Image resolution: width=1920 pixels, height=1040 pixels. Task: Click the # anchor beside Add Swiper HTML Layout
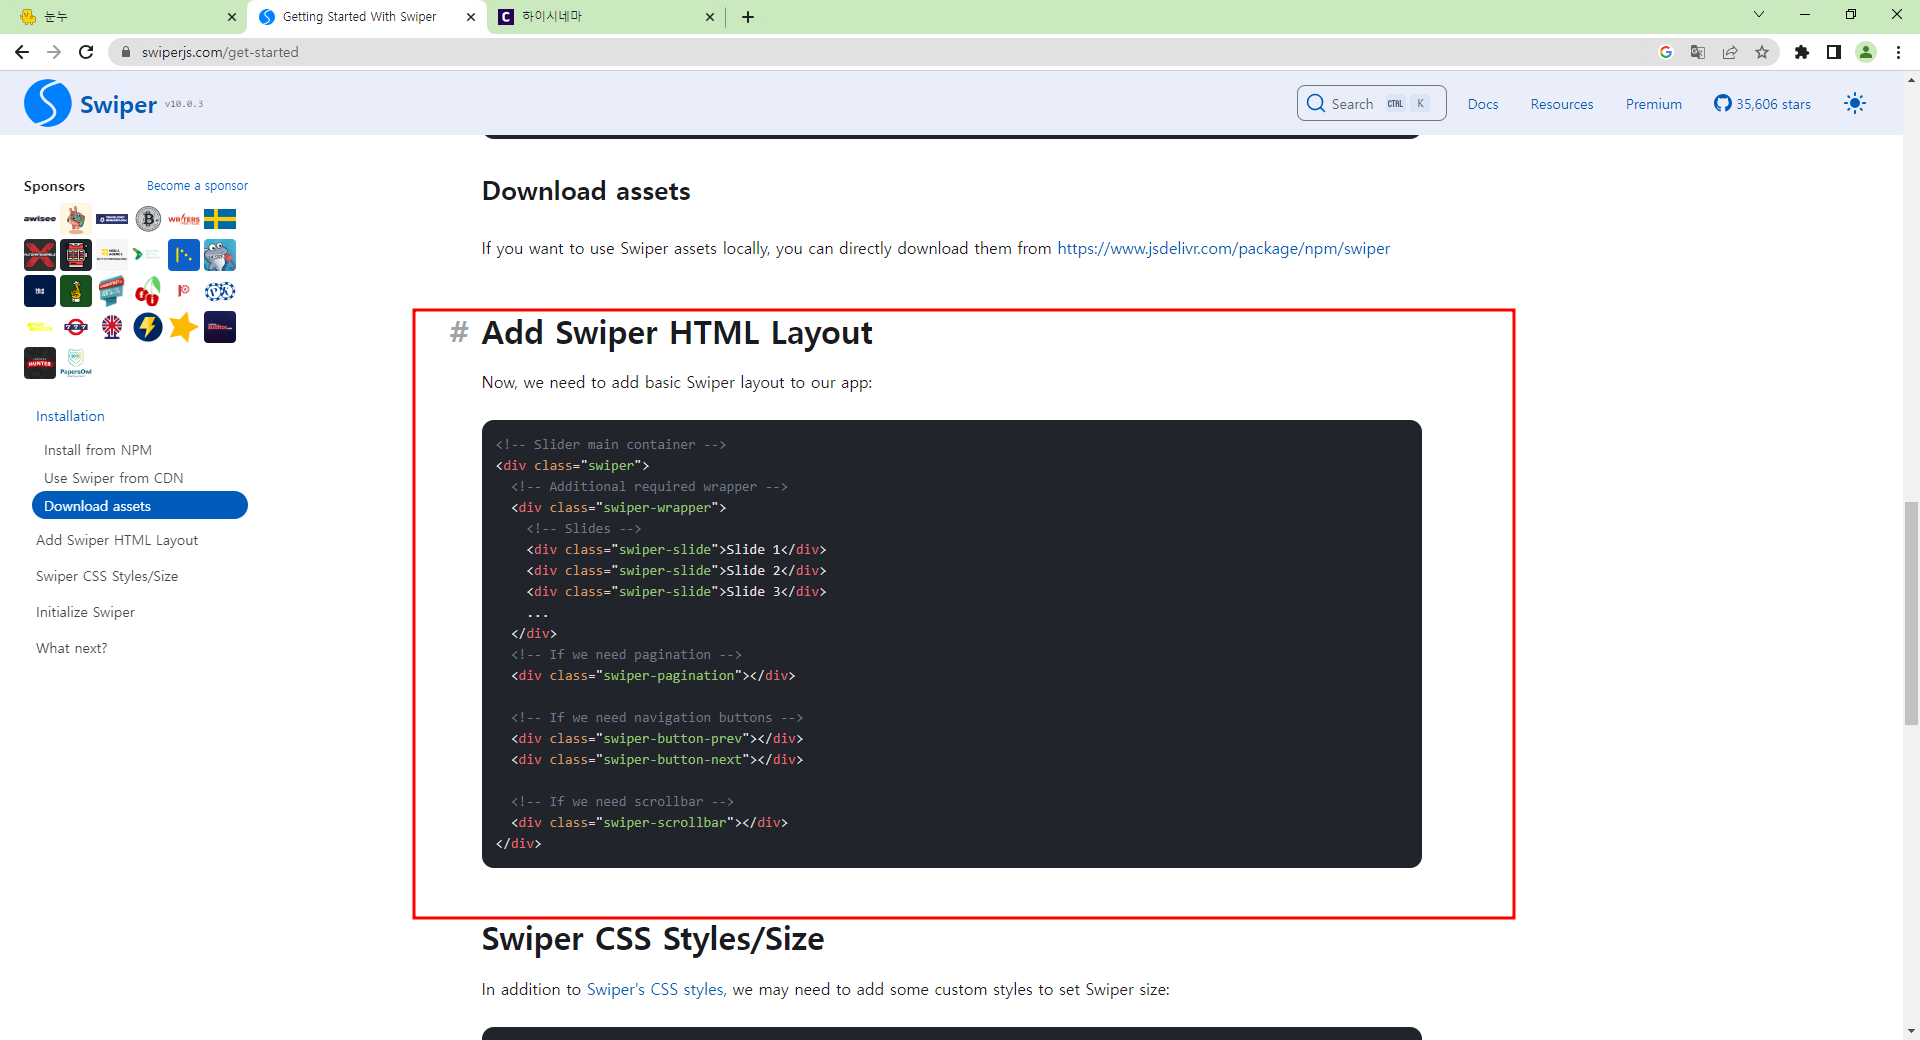459,331
